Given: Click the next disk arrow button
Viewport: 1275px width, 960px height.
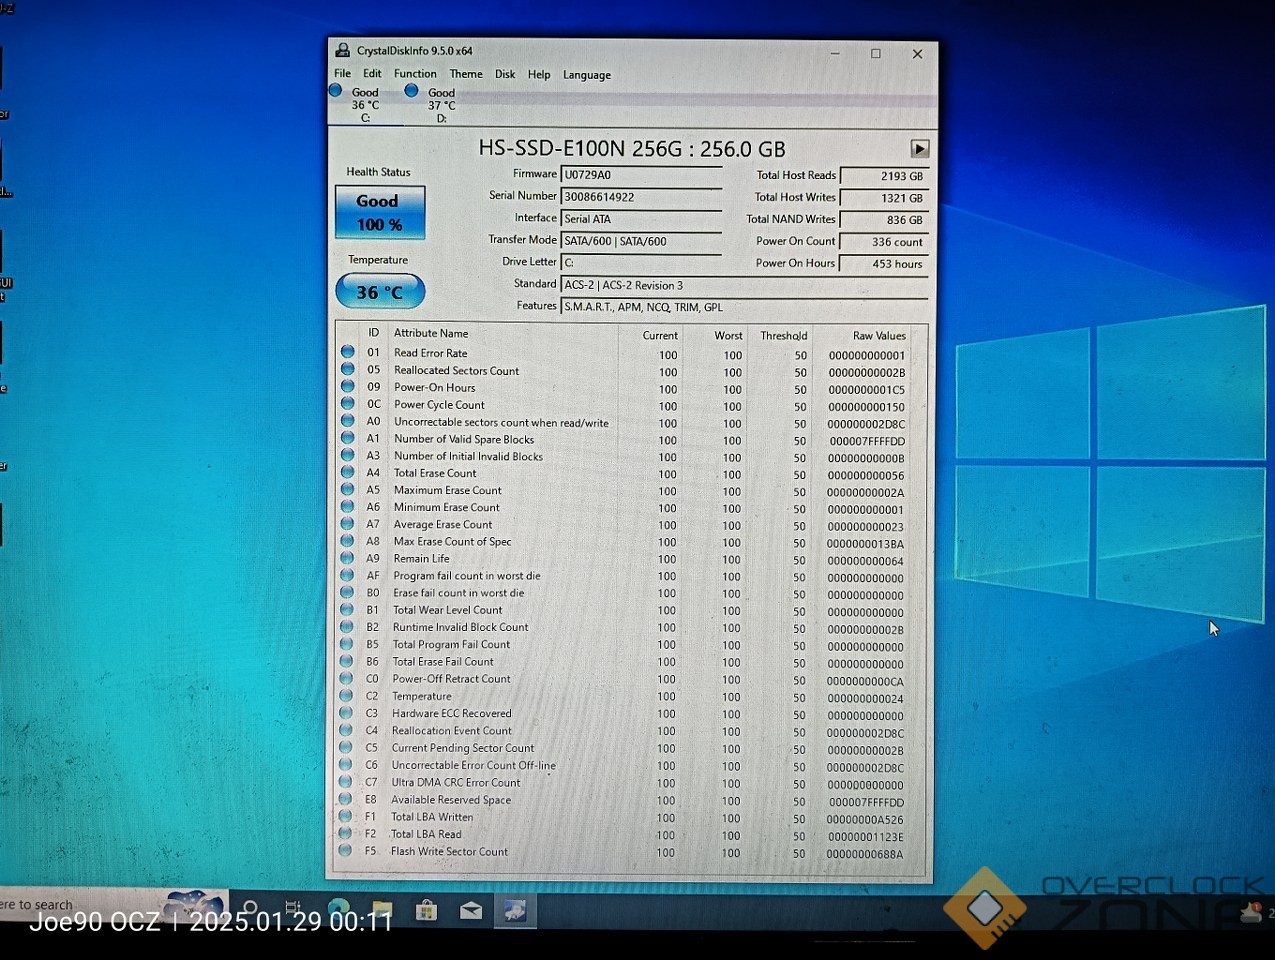Looking at the screenshot, I should [x=920, y=149].
